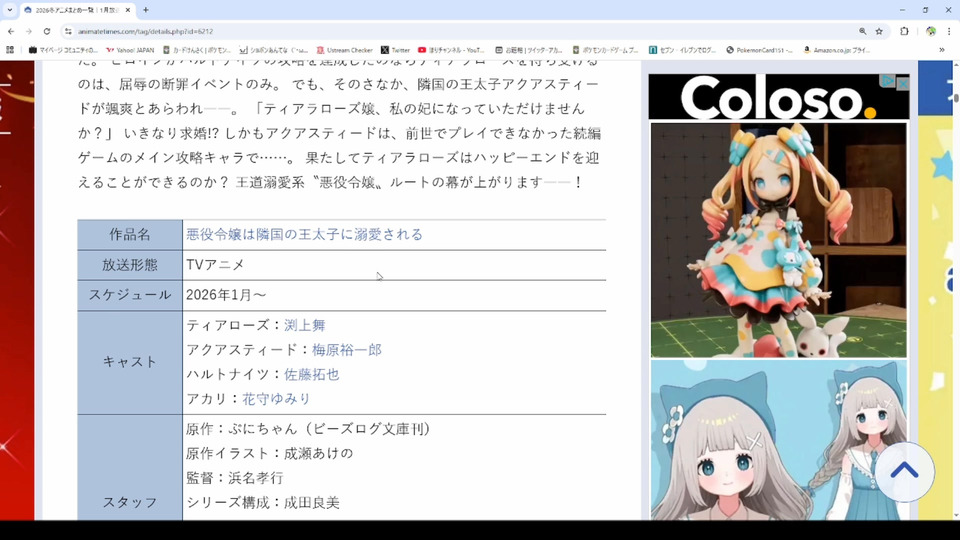Open the Twitter bookmark
960x540 pixels.
tap(396, 50)
